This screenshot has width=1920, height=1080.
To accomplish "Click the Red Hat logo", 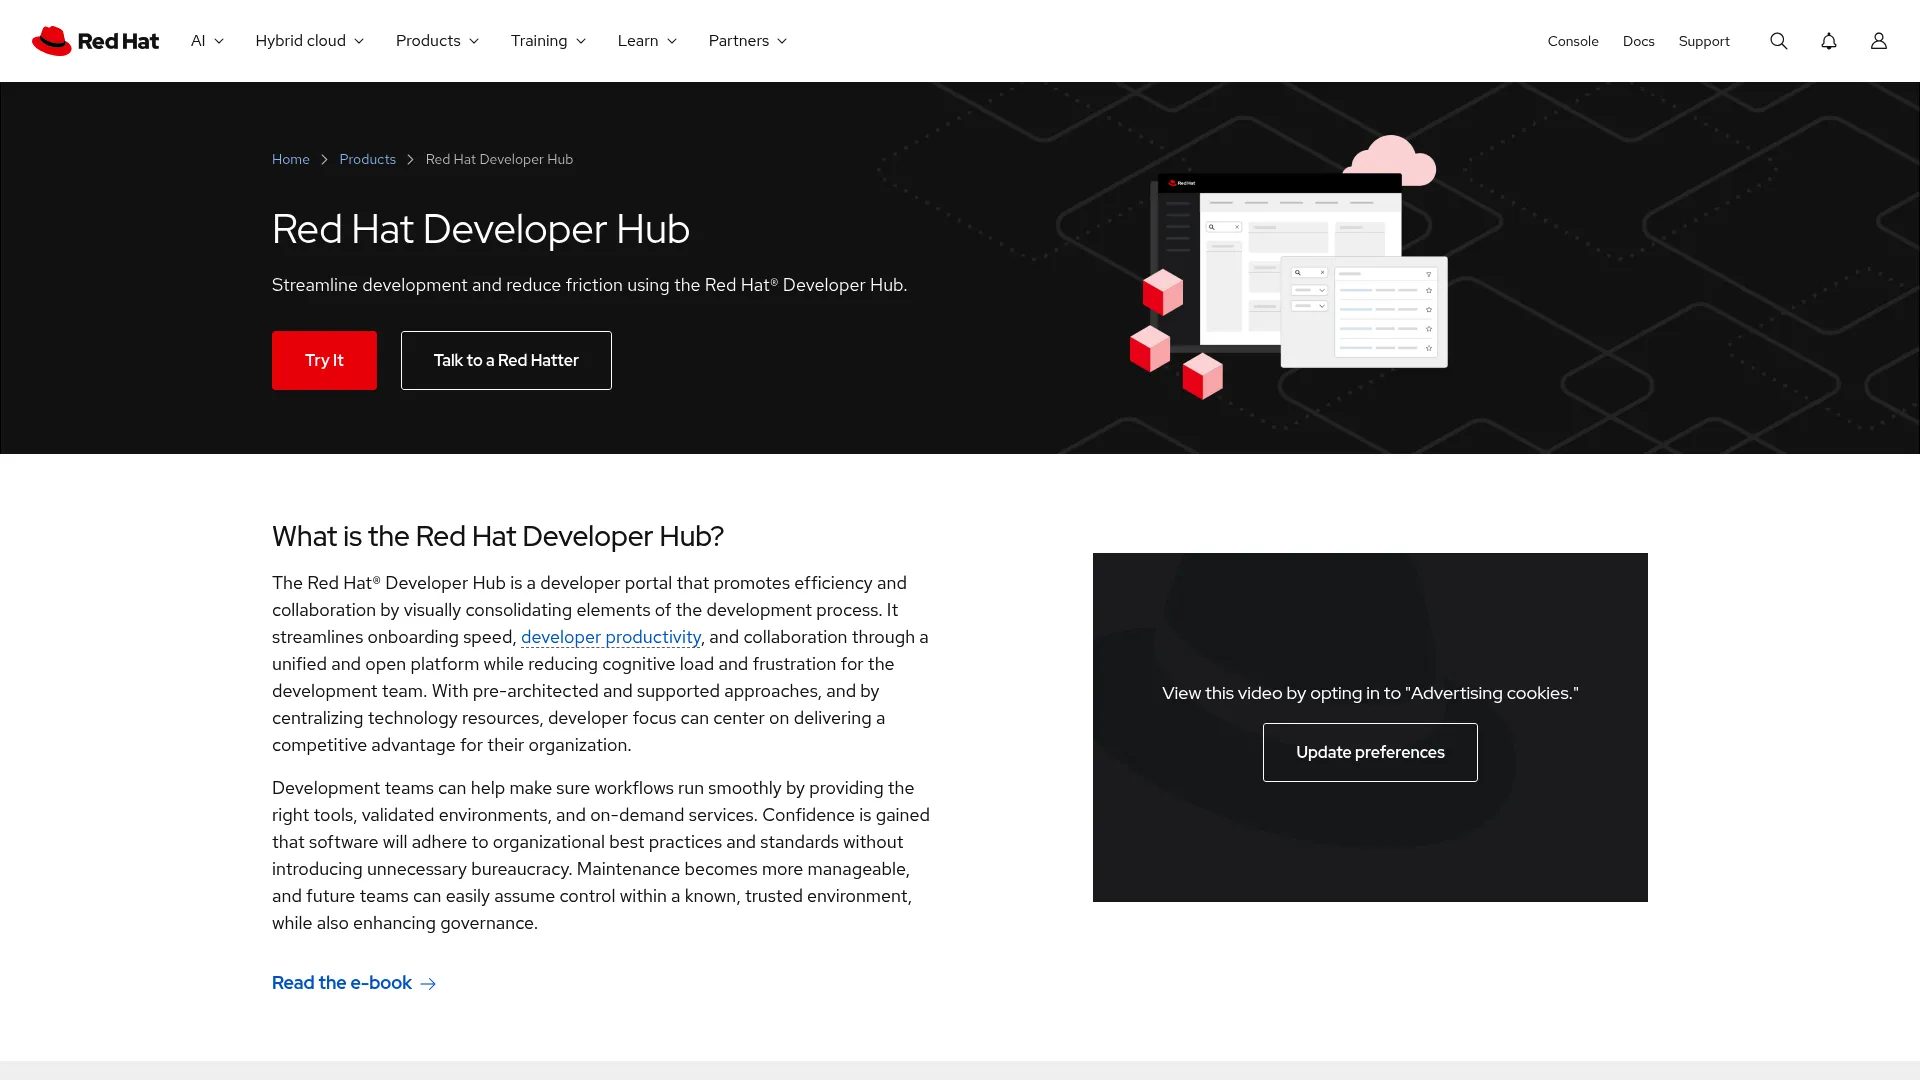I will click(95, 41).
